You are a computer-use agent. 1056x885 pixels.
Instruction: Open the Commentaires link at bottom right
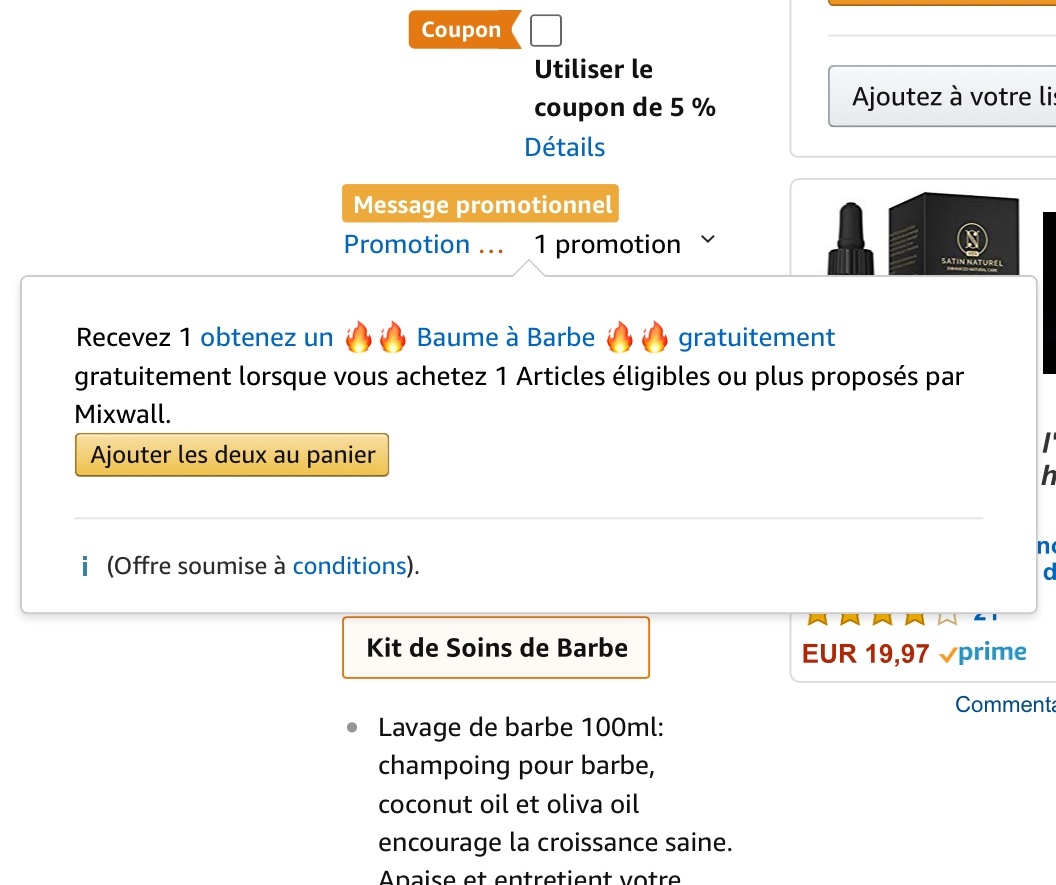(x=1004, y=704)
